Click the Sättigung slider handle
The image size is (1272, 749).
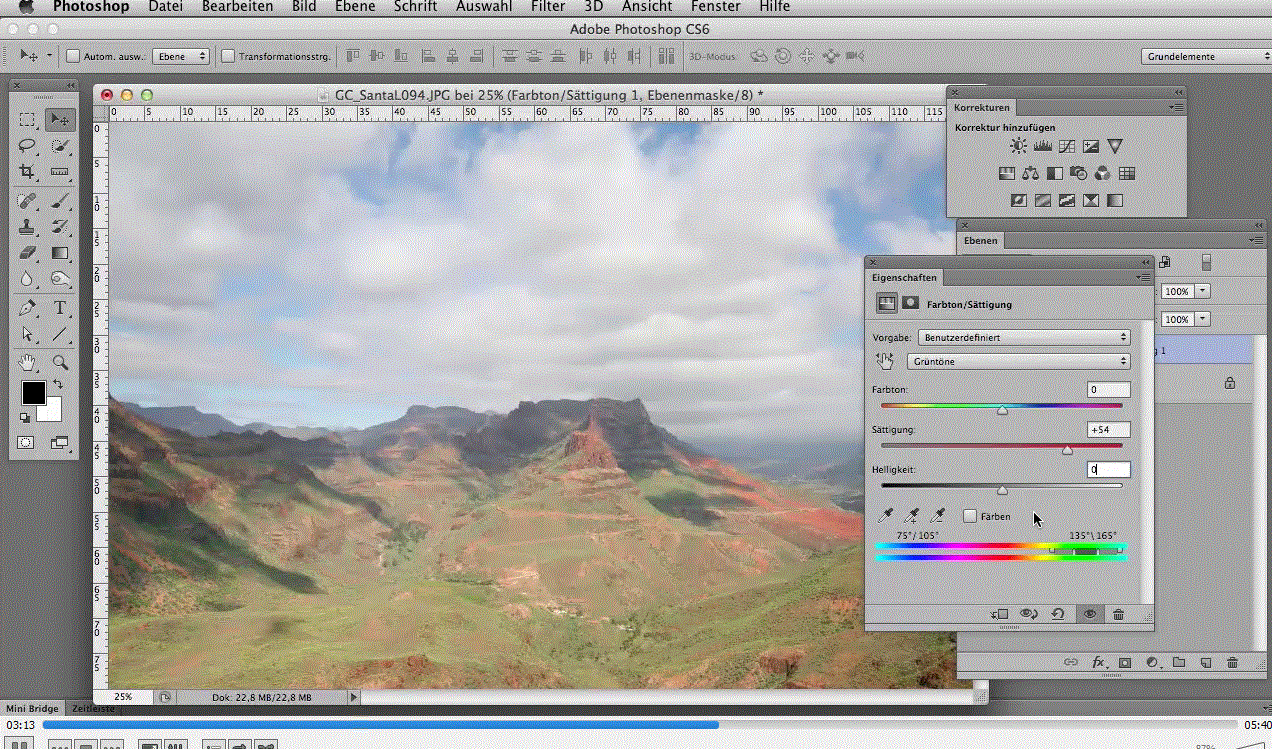tap(1067, 451)
